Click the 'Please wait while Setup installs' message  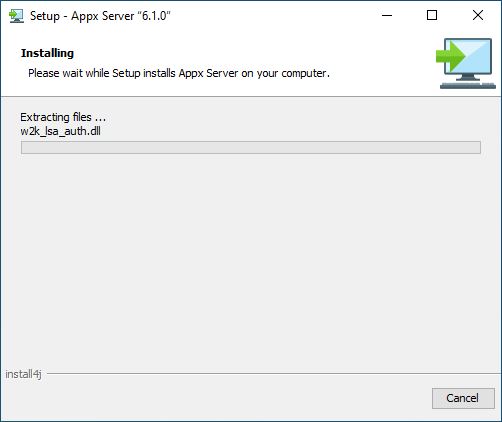179,73
